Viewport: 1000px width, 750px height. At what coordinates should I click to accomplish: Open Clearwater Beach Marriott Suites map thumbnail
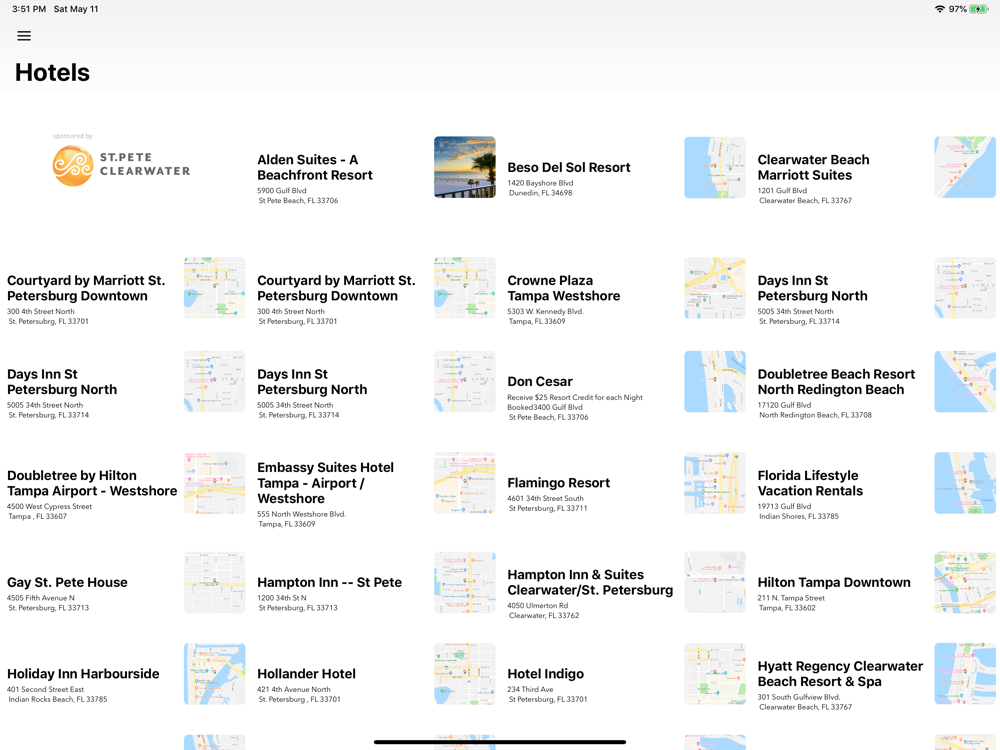point(965,167)
